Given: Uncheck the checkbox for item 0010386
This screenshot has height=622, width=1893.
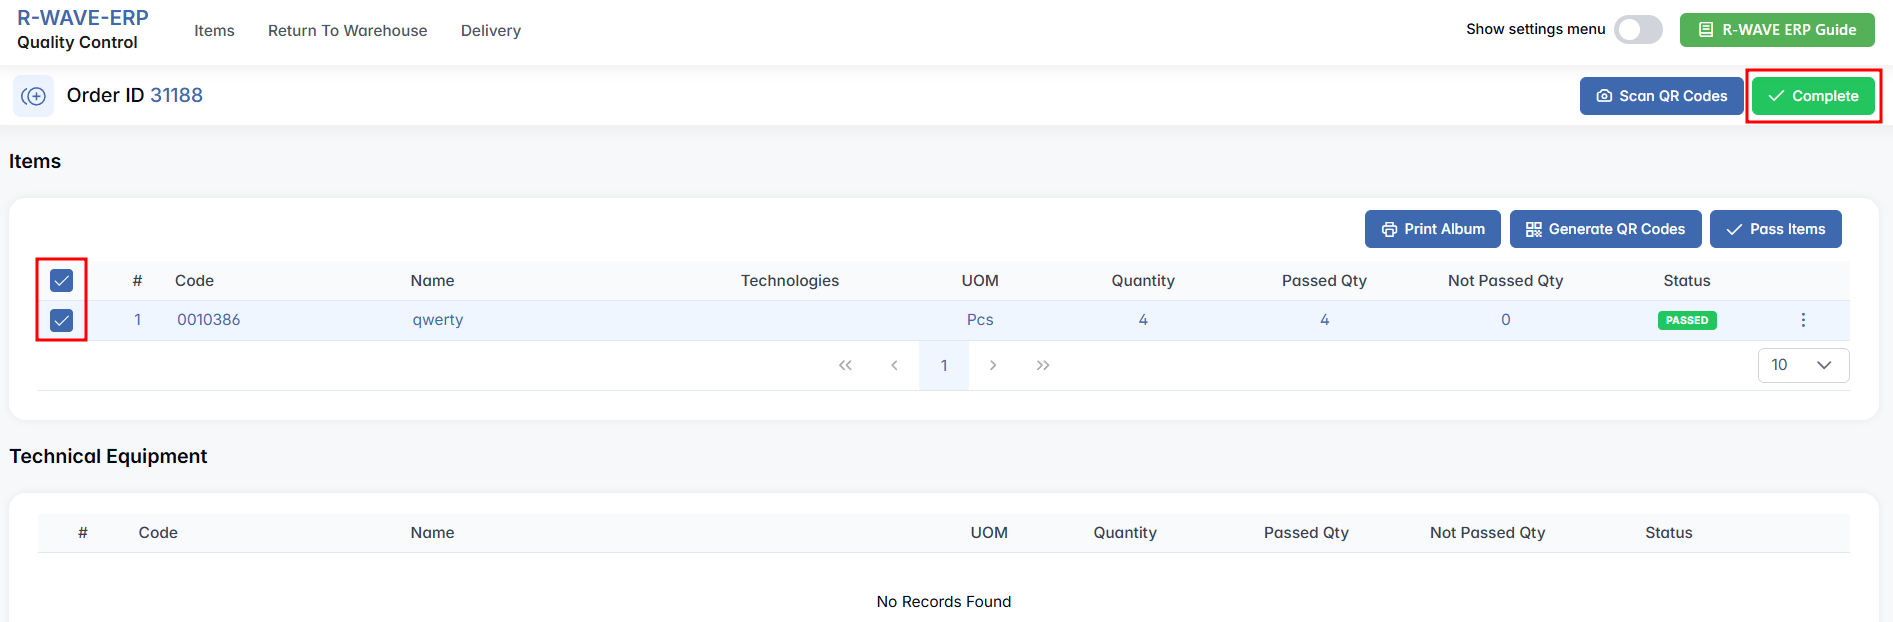Looking at the screenshot, I should [x=62, y=320].
